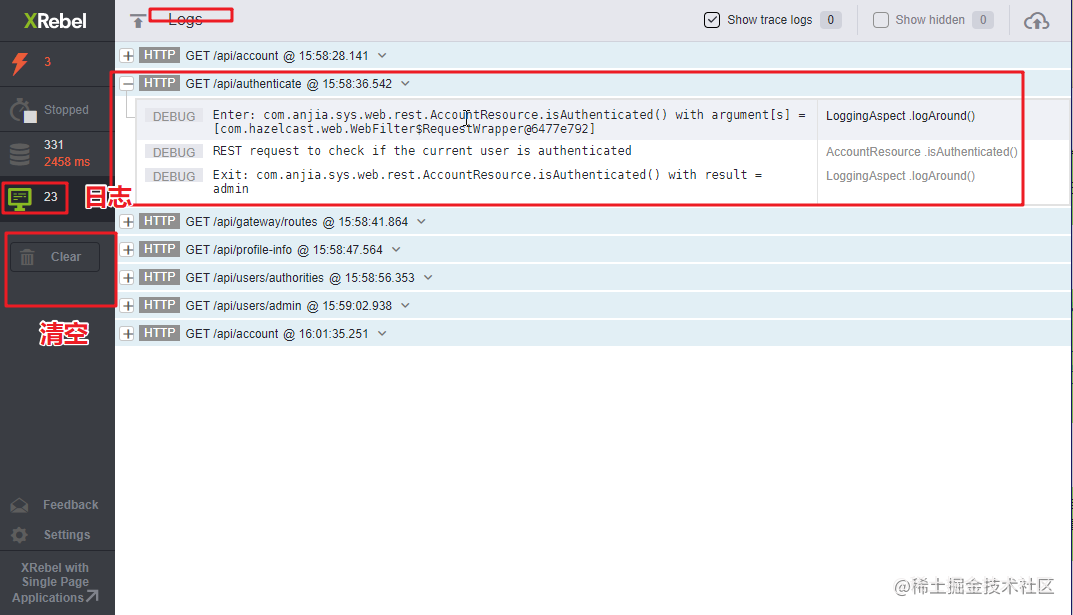The width and height of the screenshot is (1073, 615).
Task: Click DEBUG badge of 'REST request' log line
Action: pyautogui.click(x=174, y=152)
